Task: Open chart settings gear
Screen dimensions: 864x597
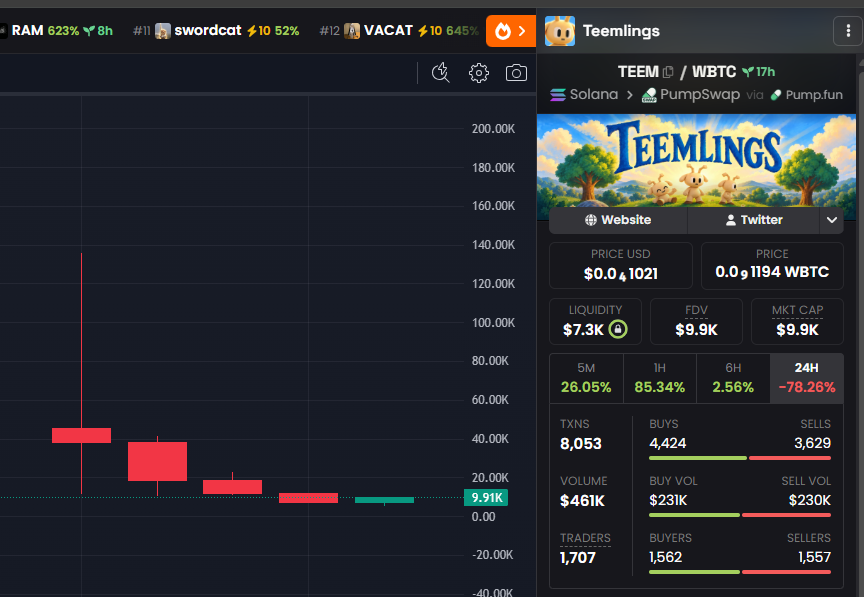Action: tap(478, 73)
